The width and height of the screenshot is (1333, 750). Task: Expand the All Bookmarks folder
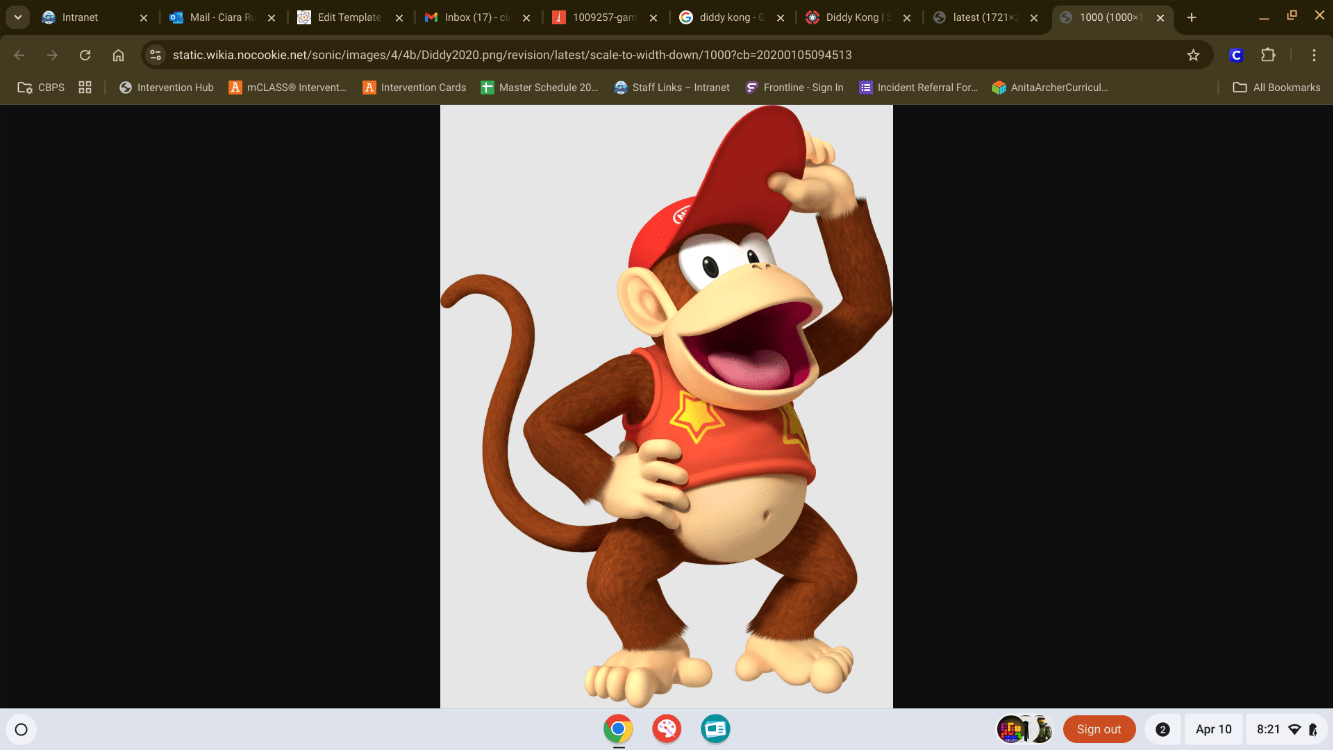(1276, 87)
